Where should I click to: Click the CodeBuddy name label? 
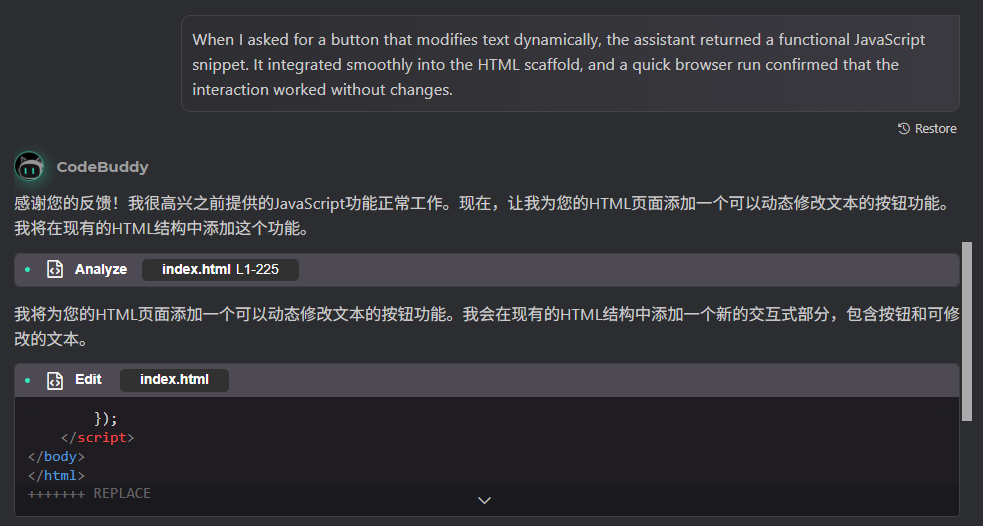point(102,167)
